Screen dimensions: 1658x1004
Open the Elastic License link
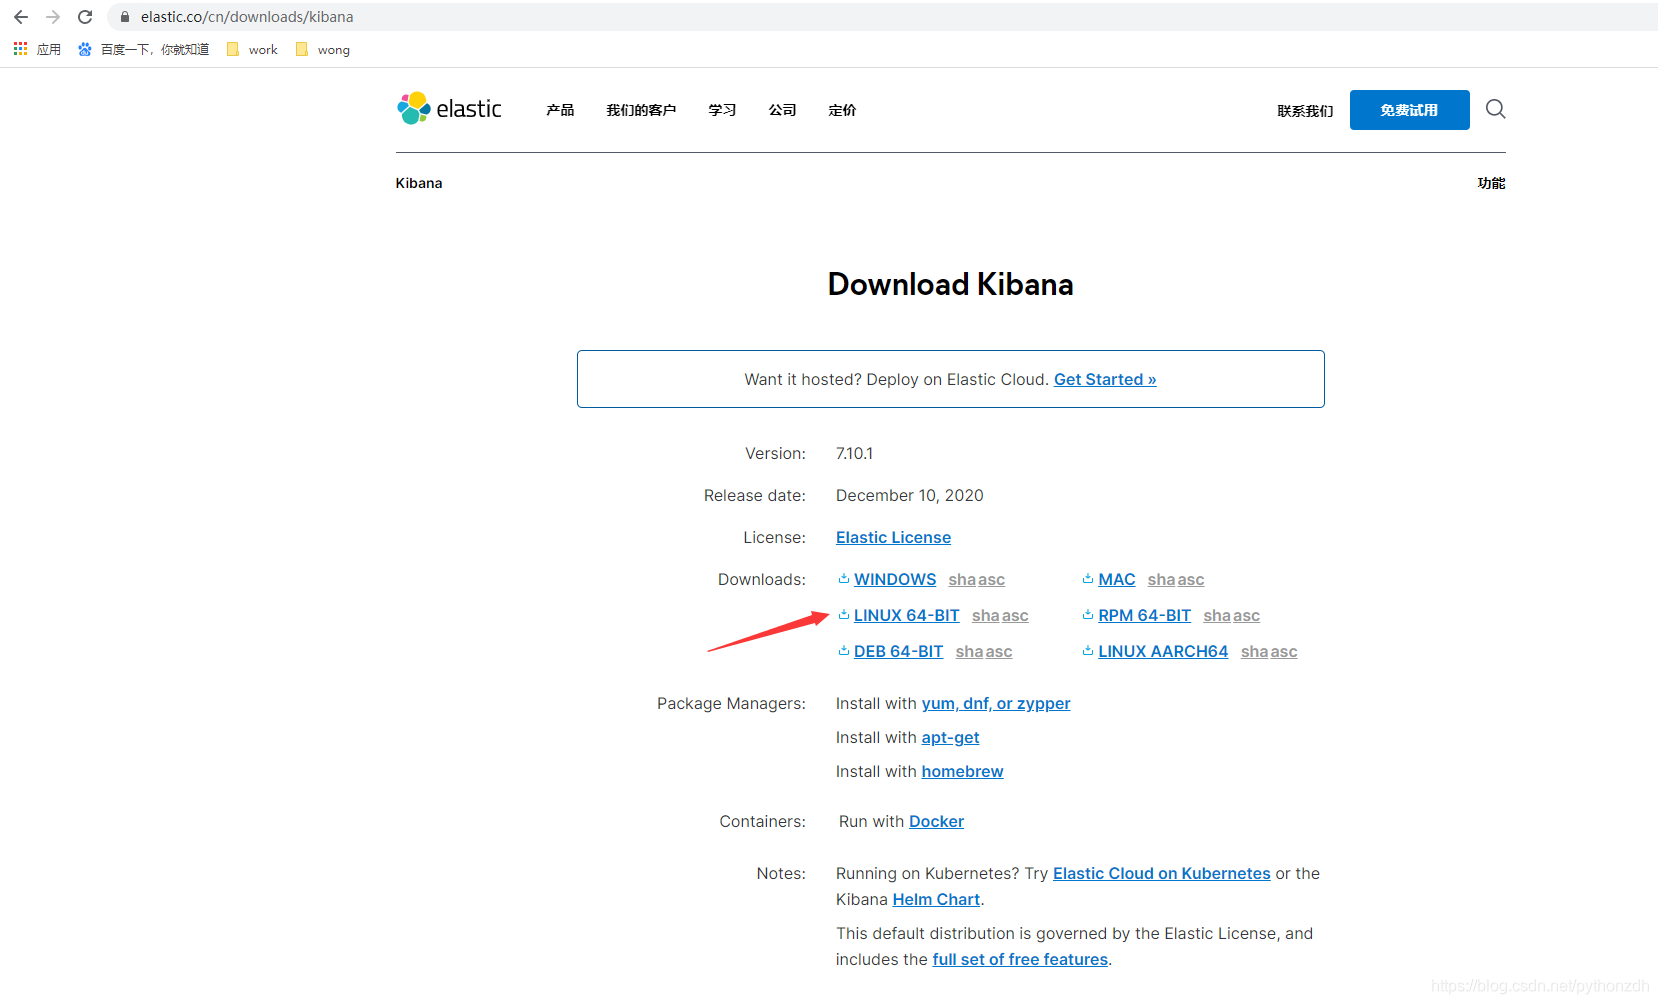(x=893, y=537)
